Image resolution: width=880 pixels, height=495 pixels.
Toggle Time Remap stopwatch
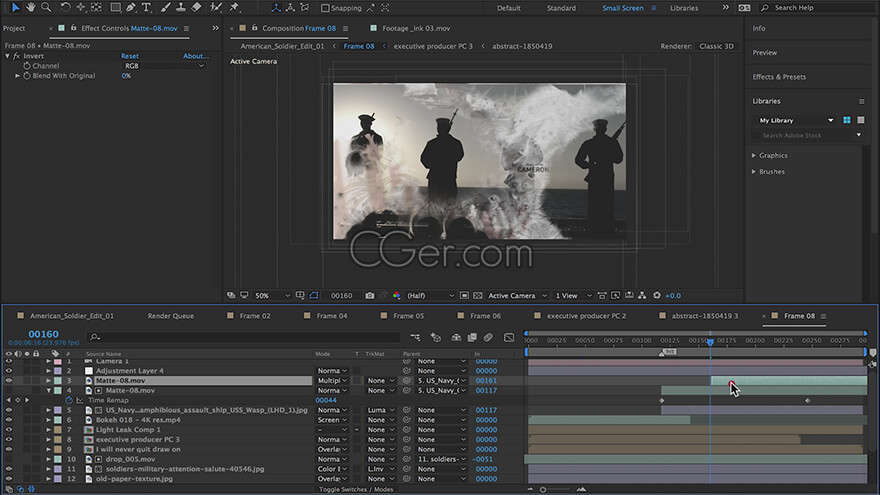(69, 400)
